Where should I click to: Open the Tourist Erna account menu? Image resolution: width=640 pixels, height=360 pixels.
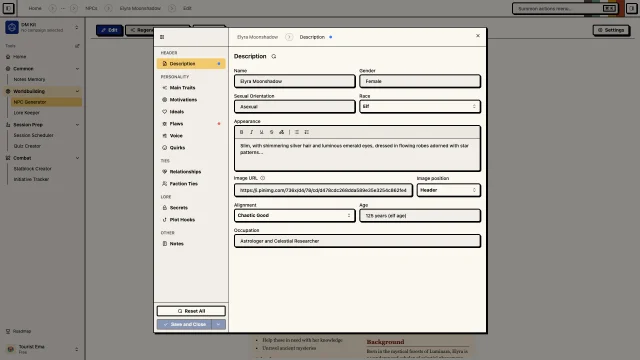42,349
